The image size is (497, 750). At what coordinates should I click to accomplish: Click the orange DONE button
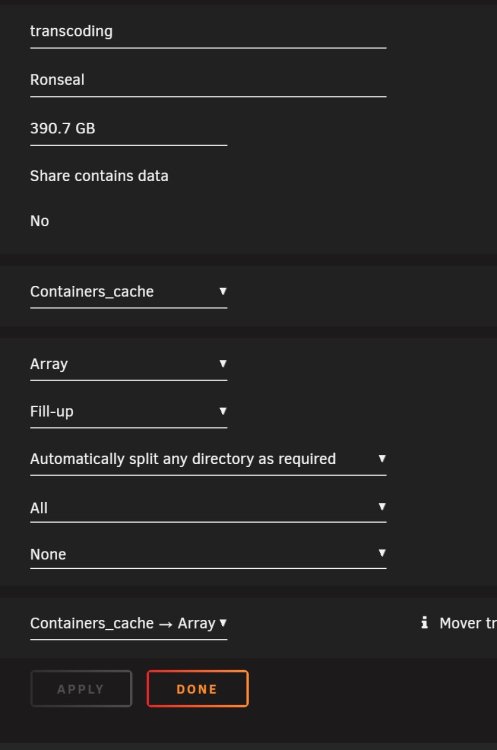click(x=198, y=689)
